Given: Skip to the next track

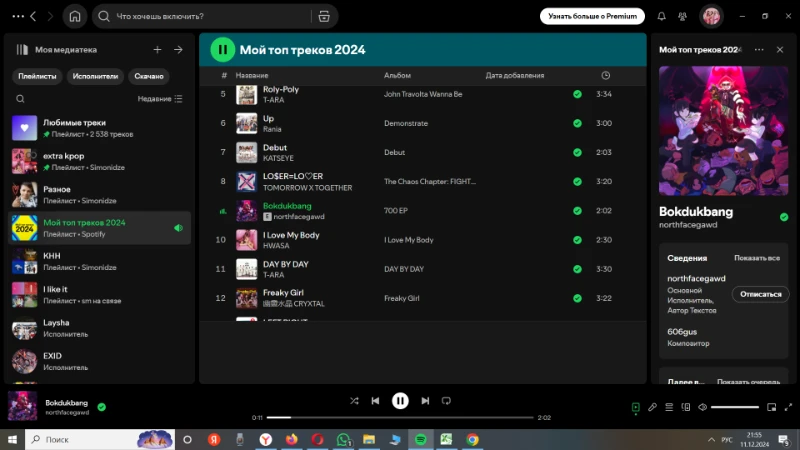Looking at the screenshot, I should [x=425, y=401].
